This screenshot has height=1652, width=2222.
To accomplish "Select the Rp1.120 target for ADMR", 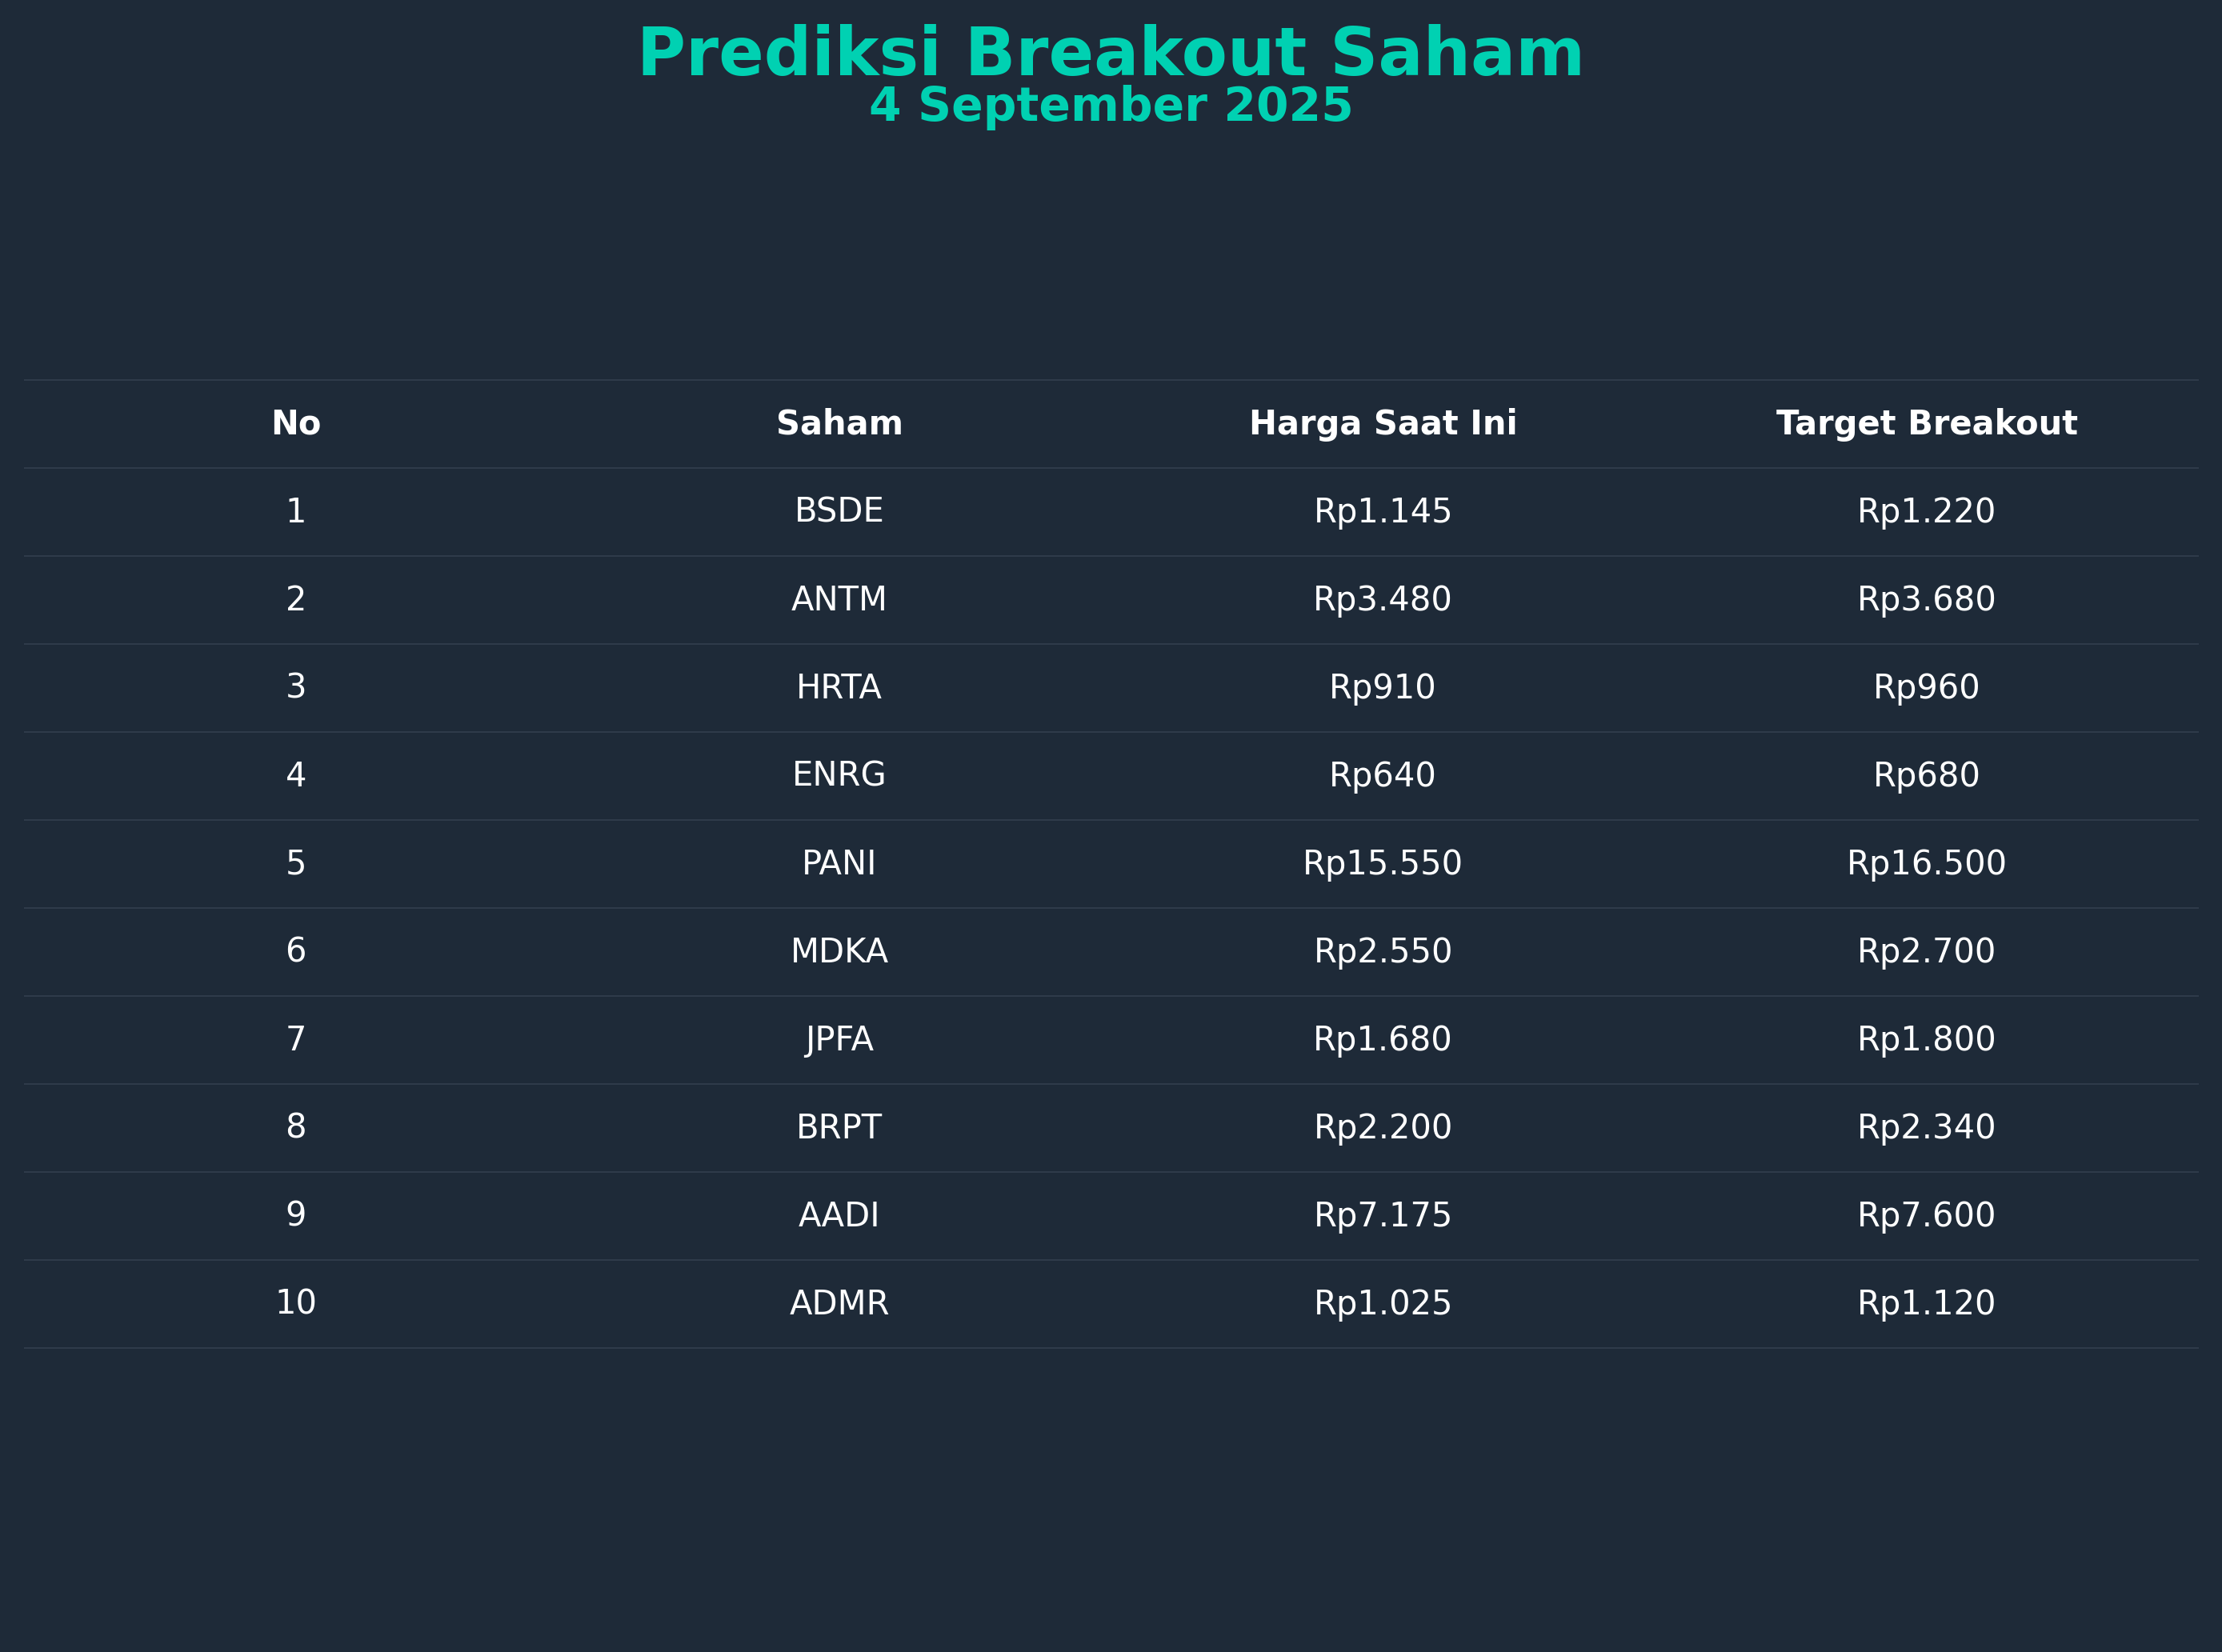I will point(1926,1304).
